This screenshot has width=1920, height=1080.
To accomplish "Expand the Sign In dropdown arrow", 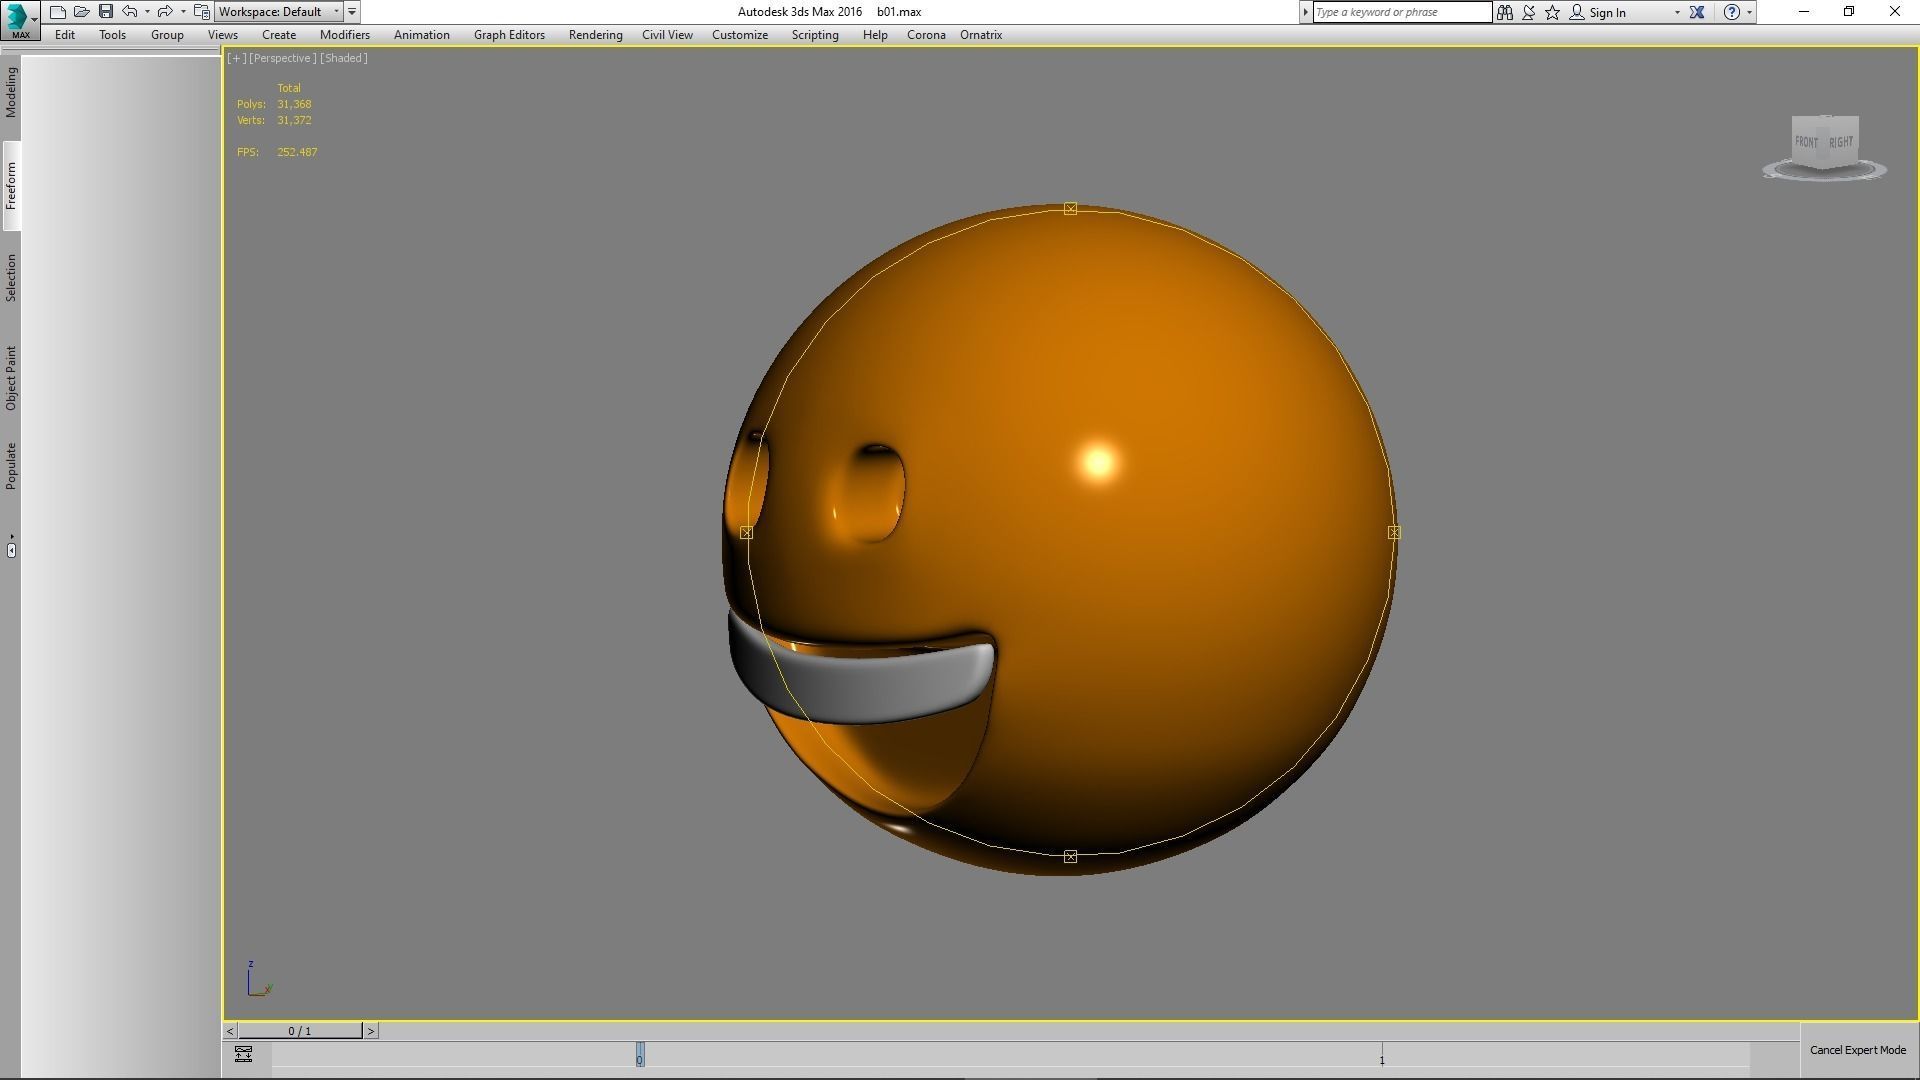I will [x=1677, y=12].
